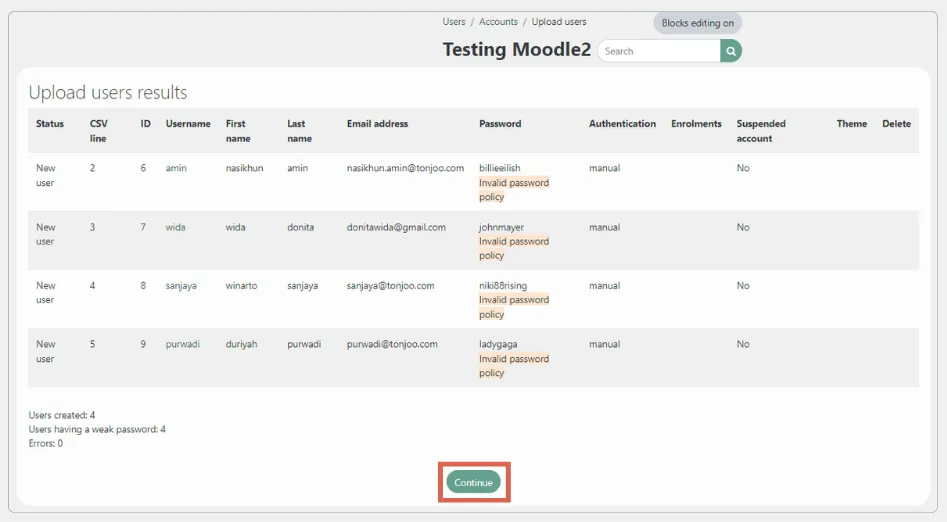
Task: Open the Upload users breadcrumb link
Action: [x=559, y=22]
